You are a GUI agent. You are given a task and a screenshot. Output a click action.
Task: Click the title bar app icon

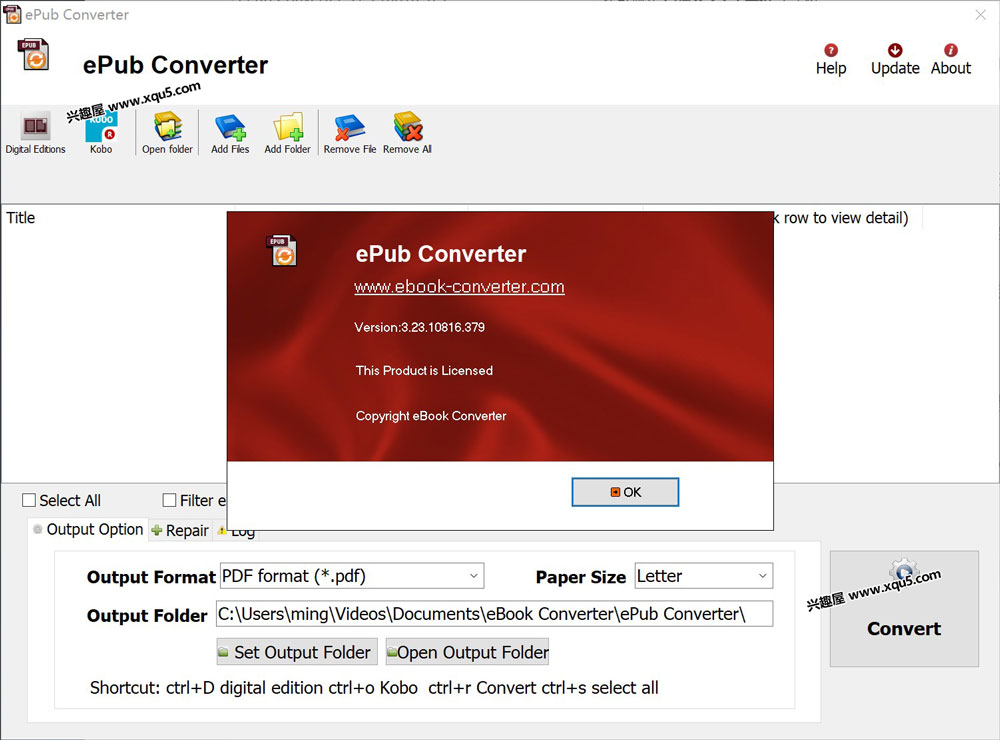[12, 14]
